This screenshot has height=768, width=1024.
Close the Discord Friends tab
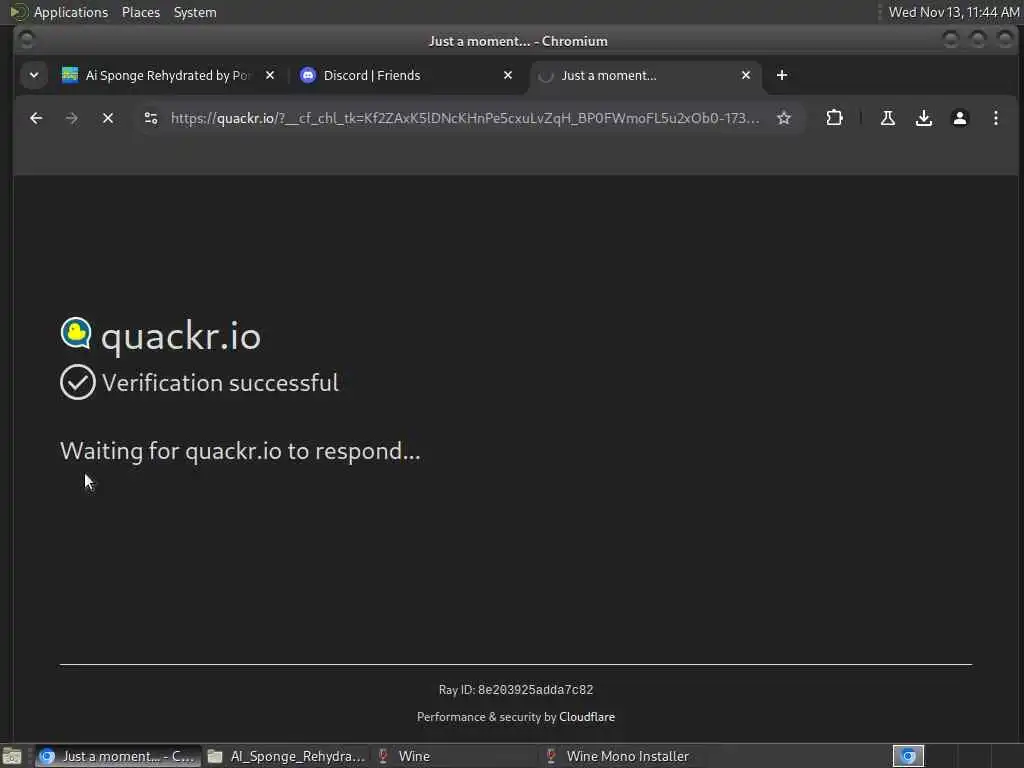click(x=507, y=75)
